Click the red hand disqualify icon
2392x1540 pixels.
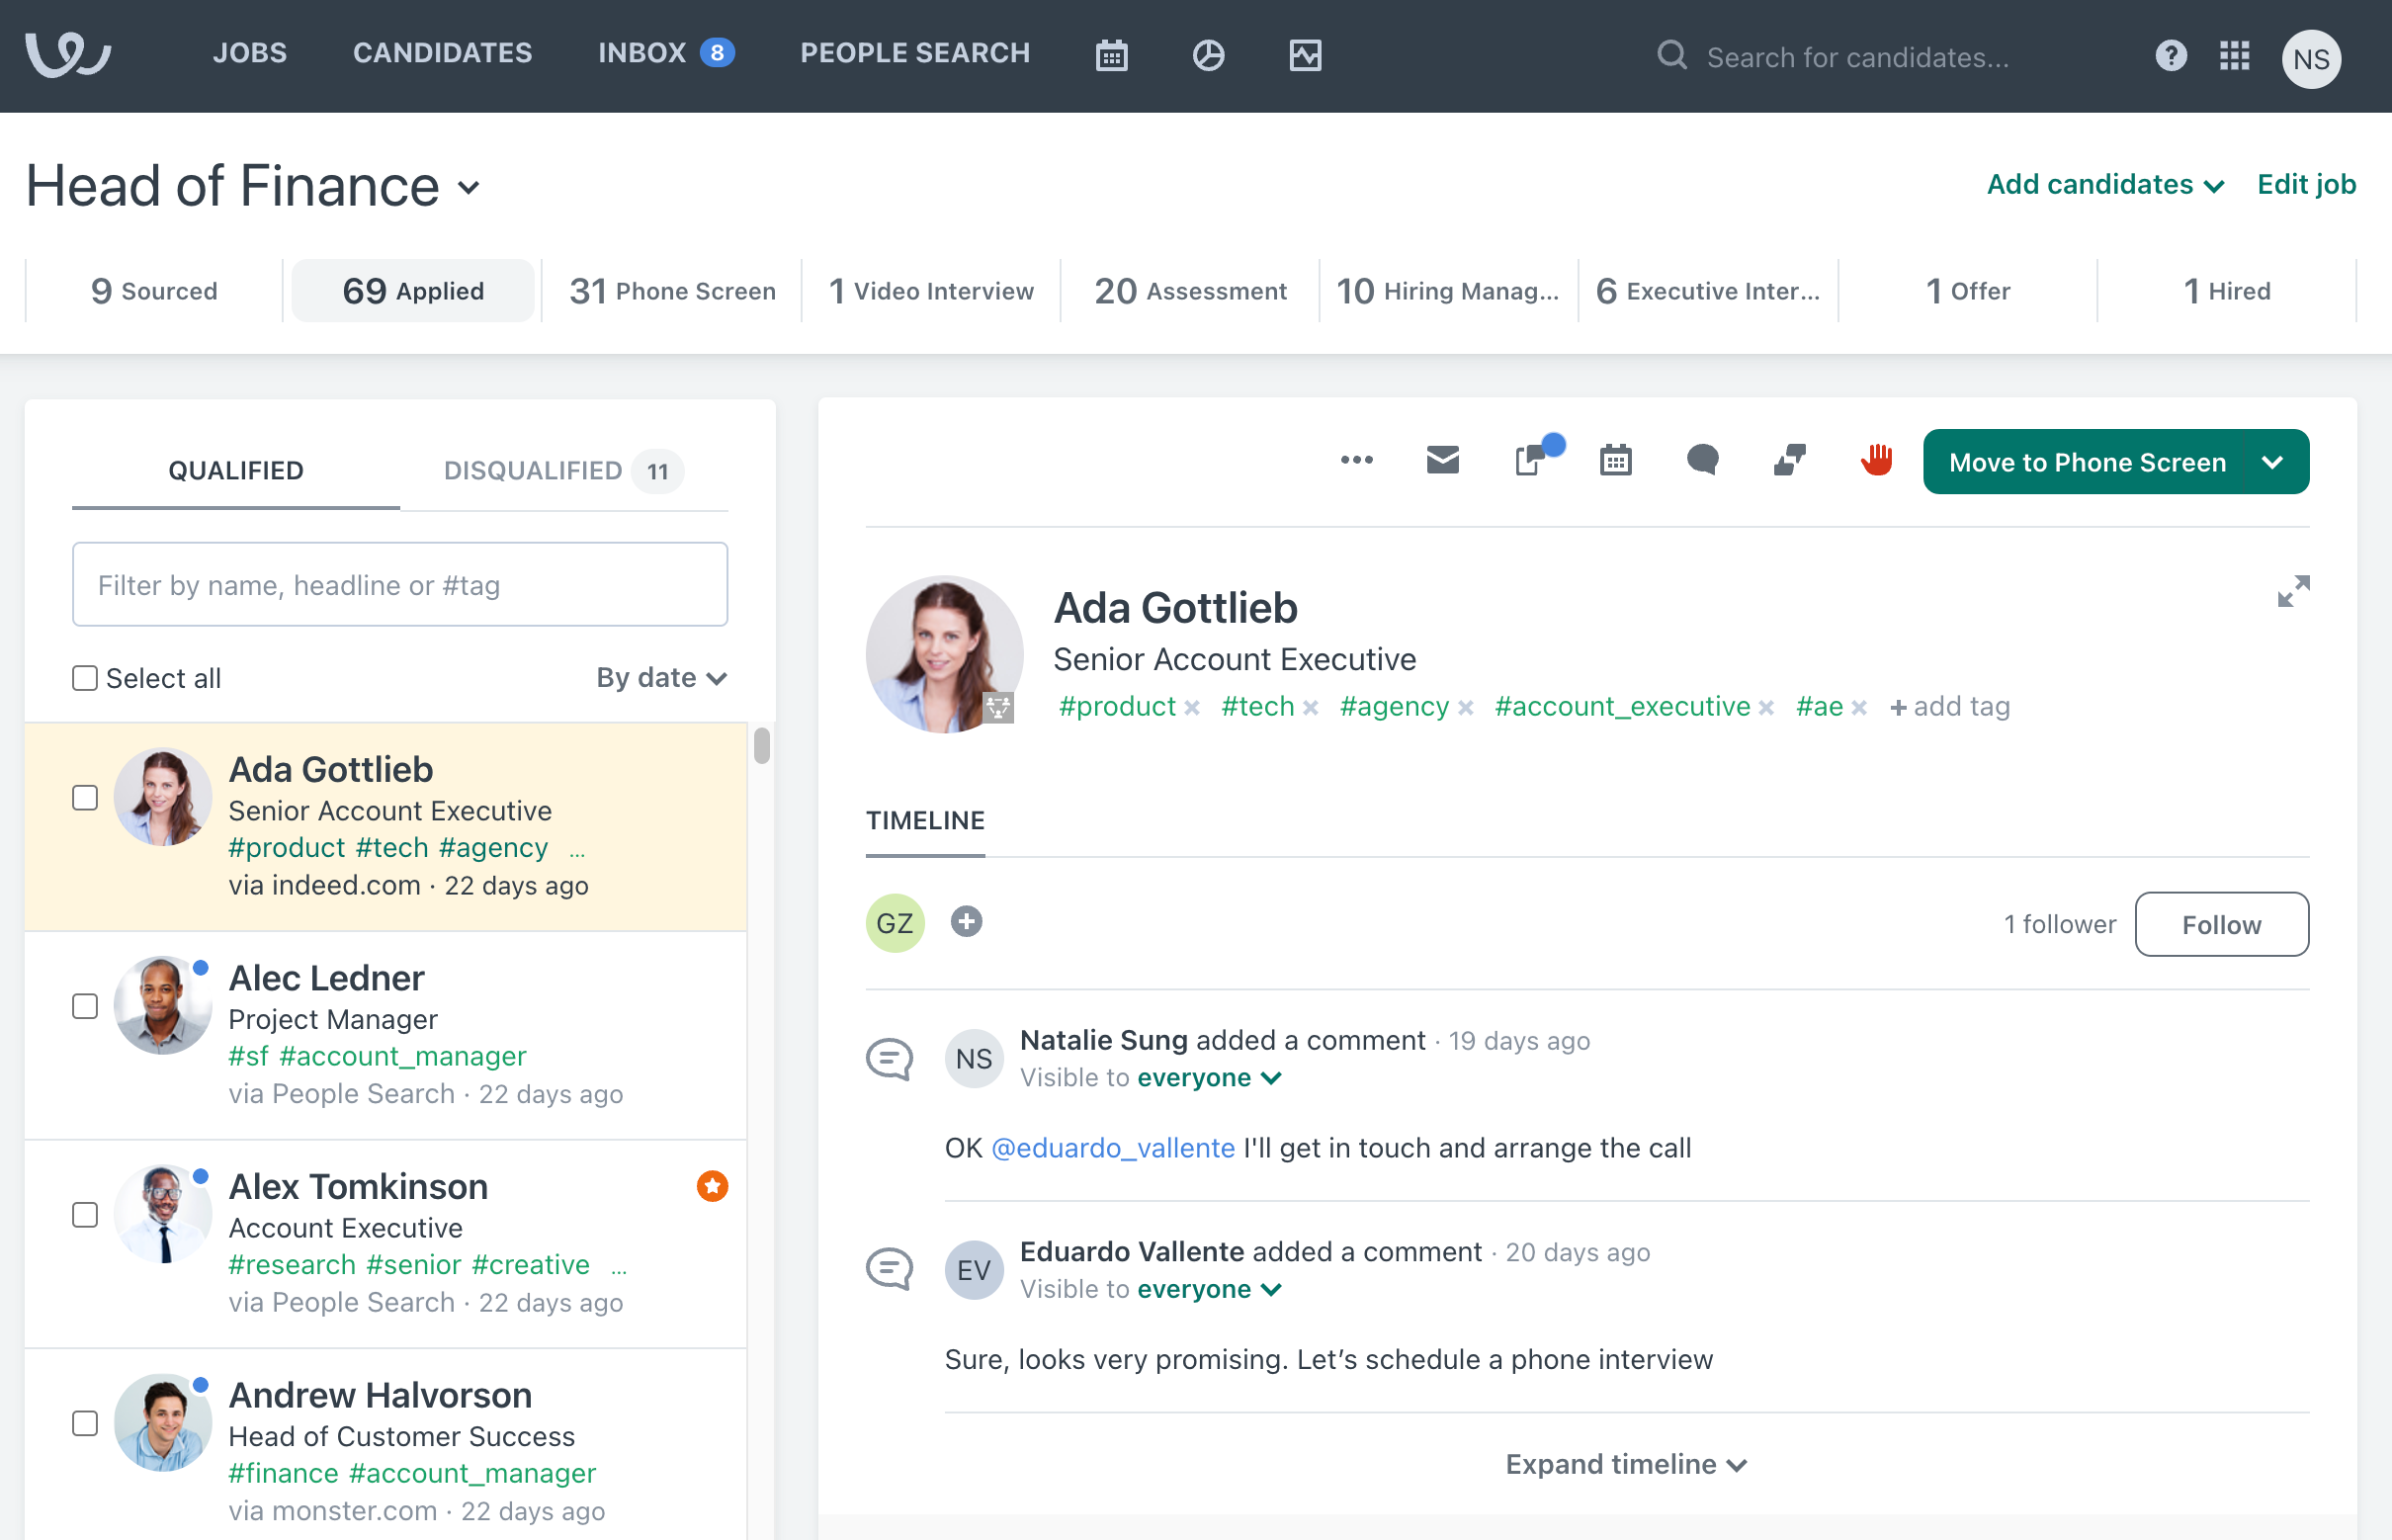(1876, 461)
